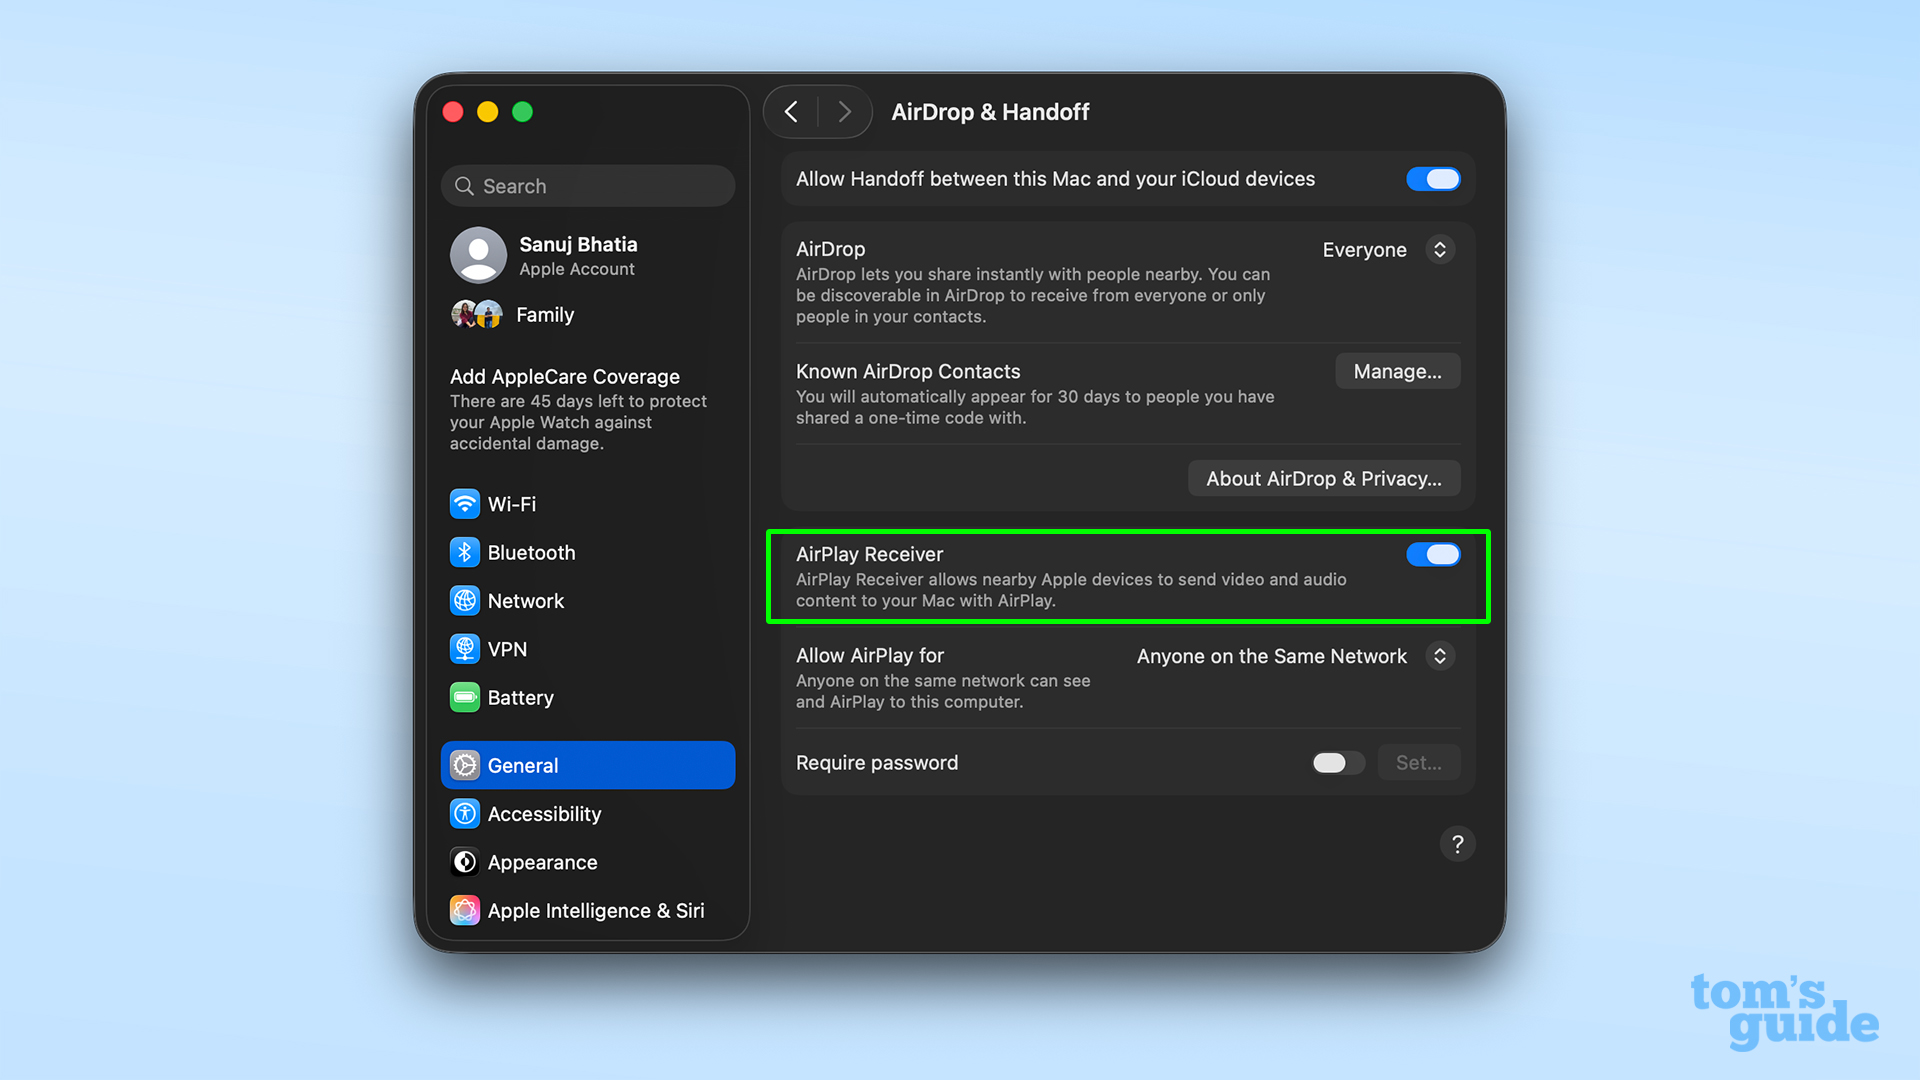Click the Network globe icon

[x=464, y=600]
